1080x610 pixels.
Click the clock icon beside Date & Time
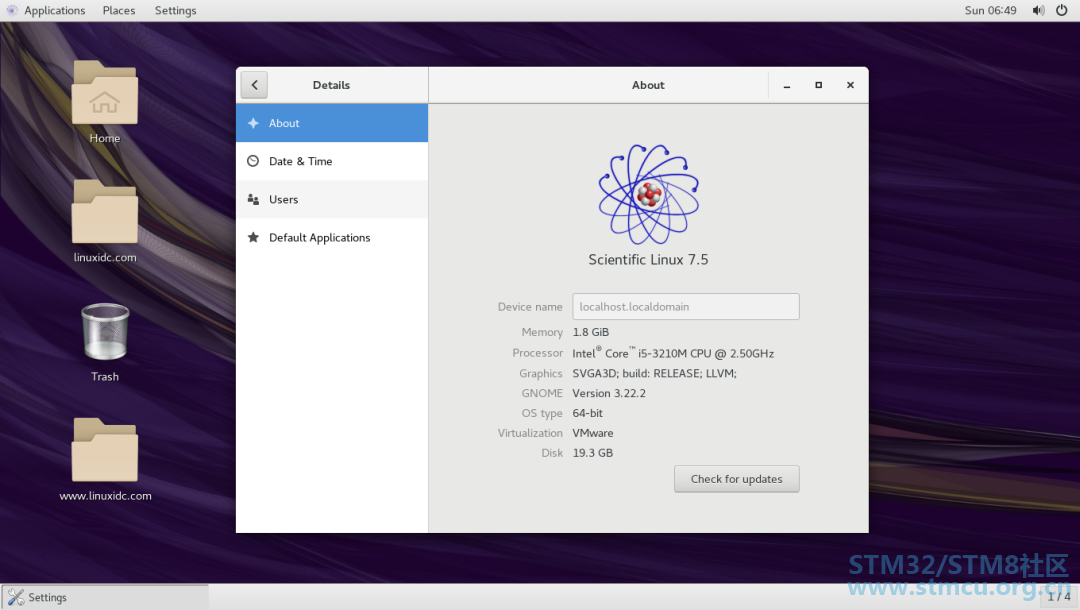[x=253, y=161]
